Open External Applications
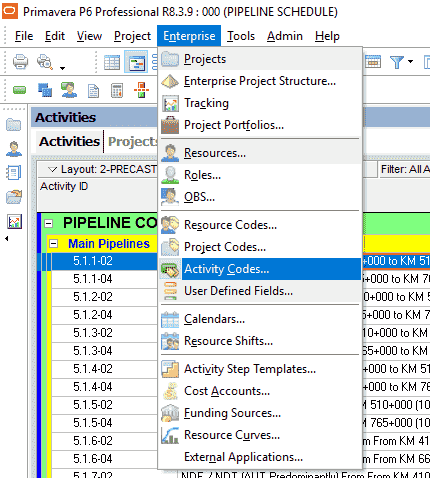This screenshot has width=430, height=478. pos(260,457)
